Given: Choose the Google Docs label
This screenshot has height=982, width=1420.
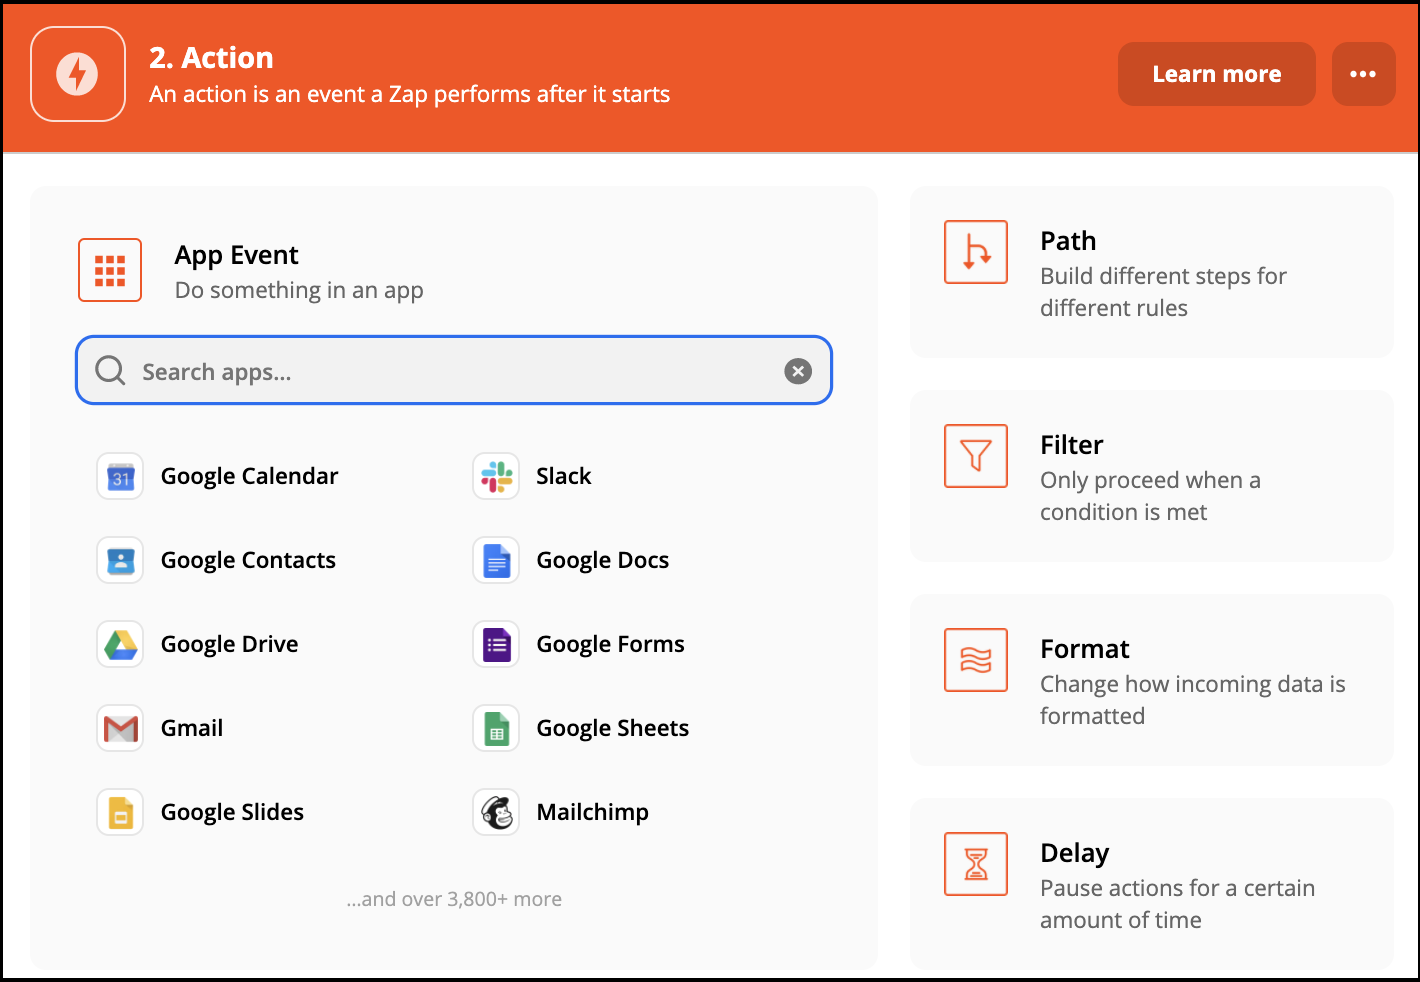Looking at the screenshot, I should click(x=603, y=560).
